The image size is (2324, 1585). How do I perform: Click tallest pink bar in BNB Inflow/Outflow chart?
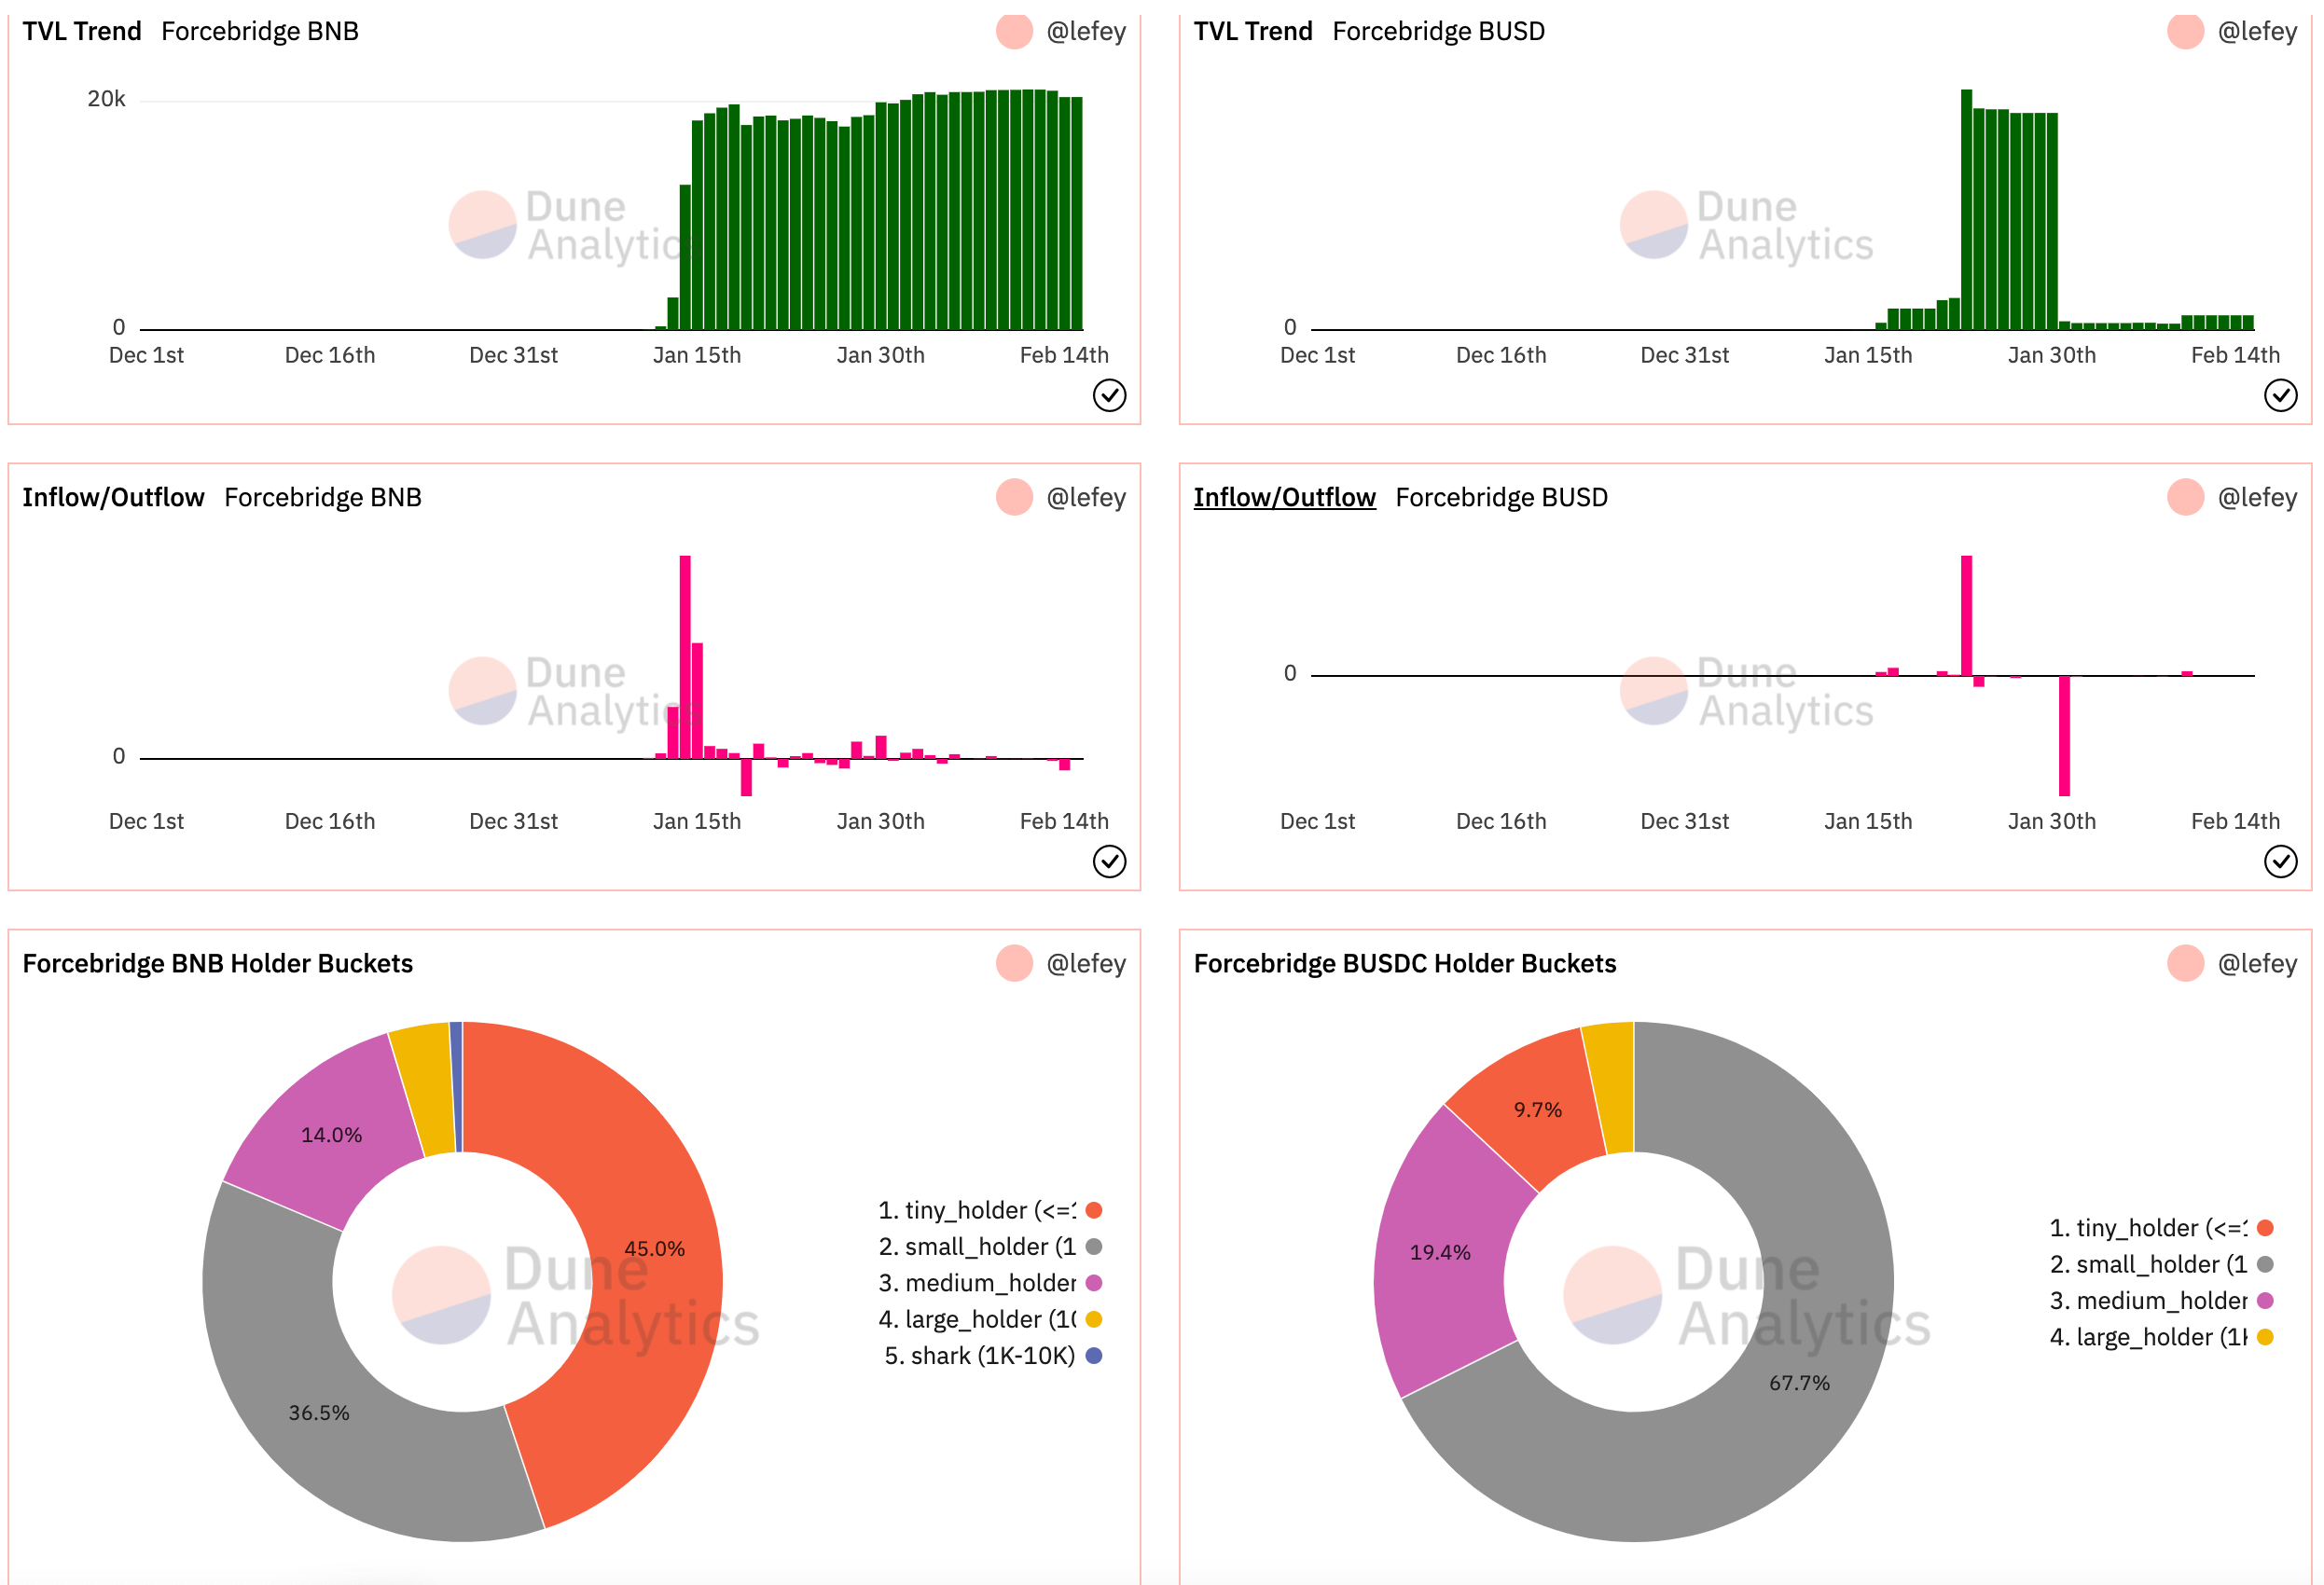[685, 640]
